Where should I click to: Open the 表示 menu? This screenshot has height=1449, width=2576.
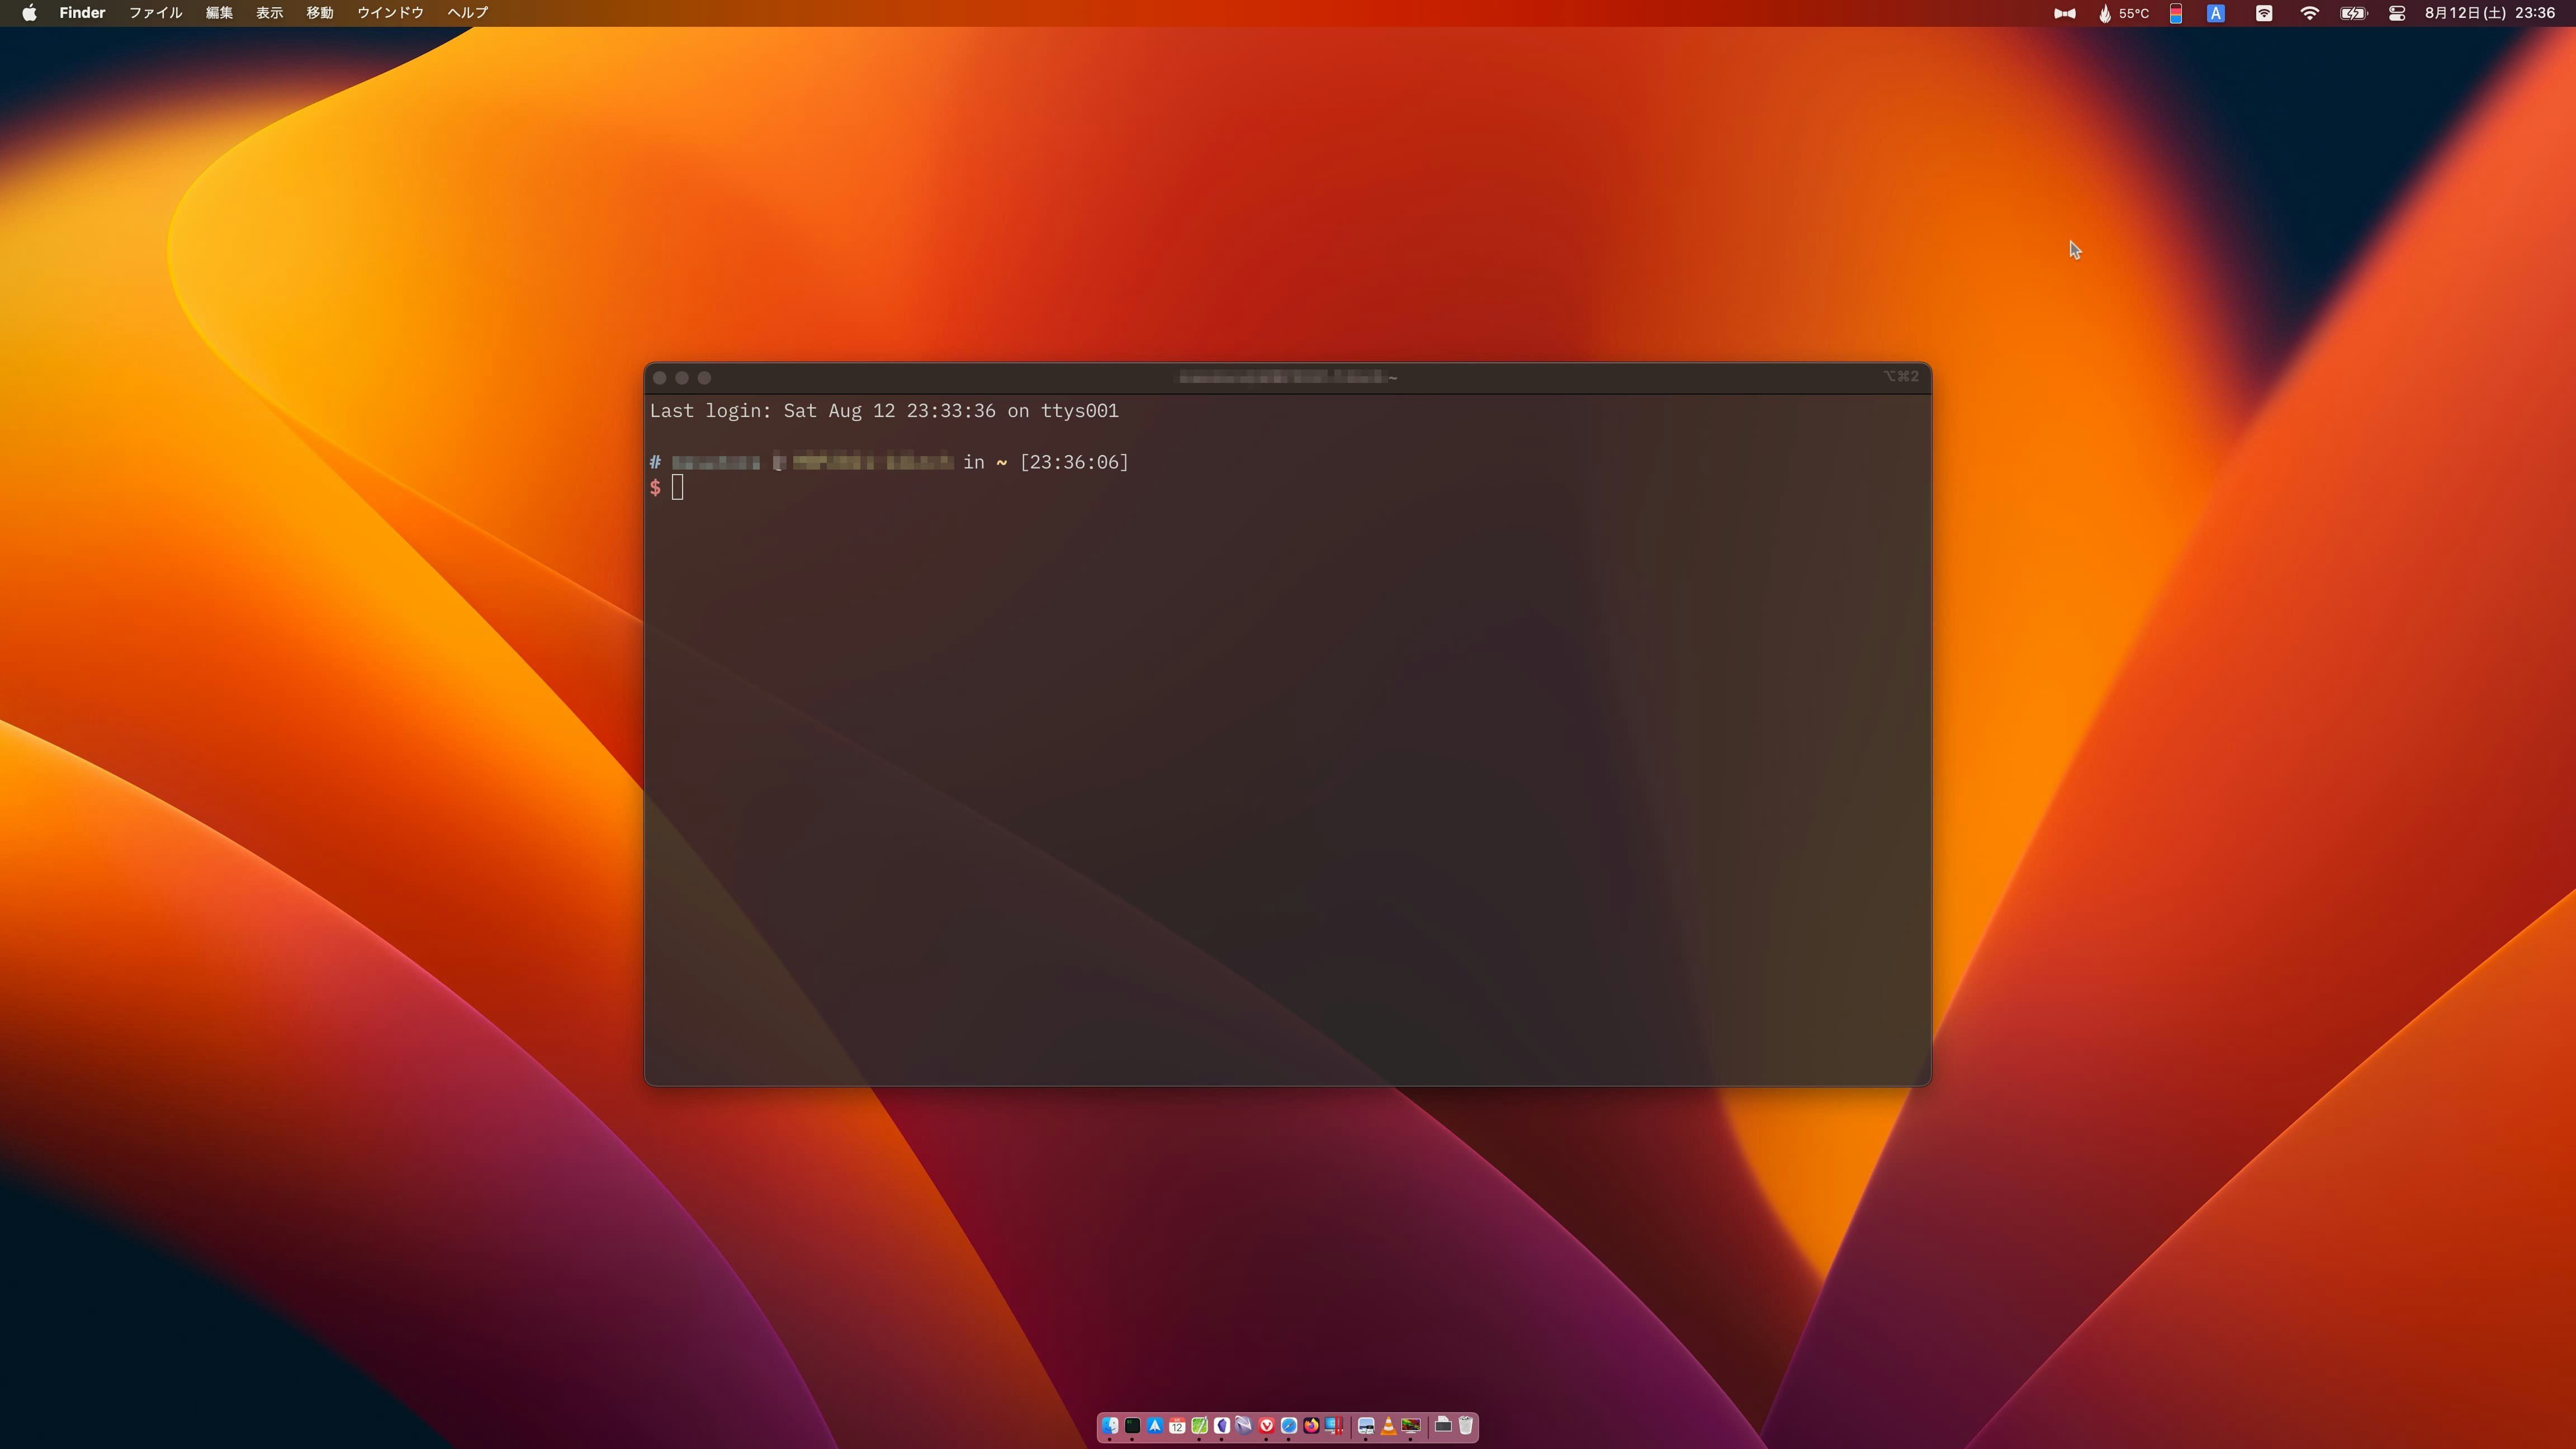pyautogui.click(x=269, y=13)
